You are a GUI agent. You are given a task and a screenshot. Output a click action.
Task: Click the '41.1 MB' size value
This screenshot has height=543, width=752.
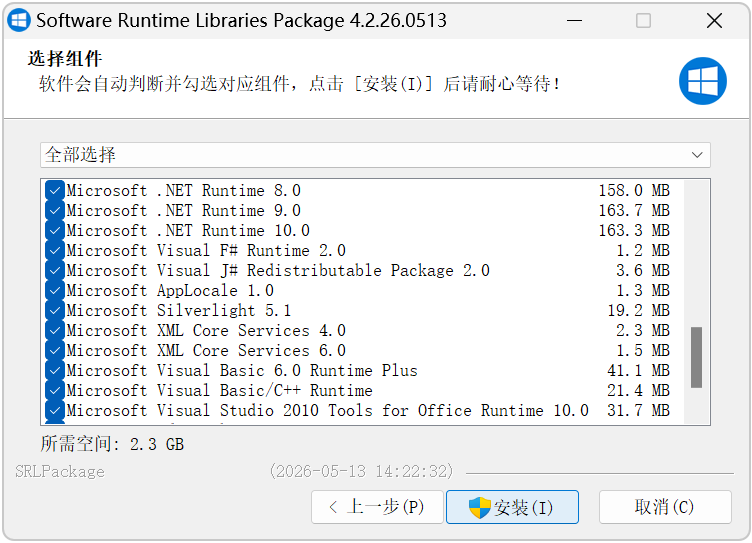point(638,370)
